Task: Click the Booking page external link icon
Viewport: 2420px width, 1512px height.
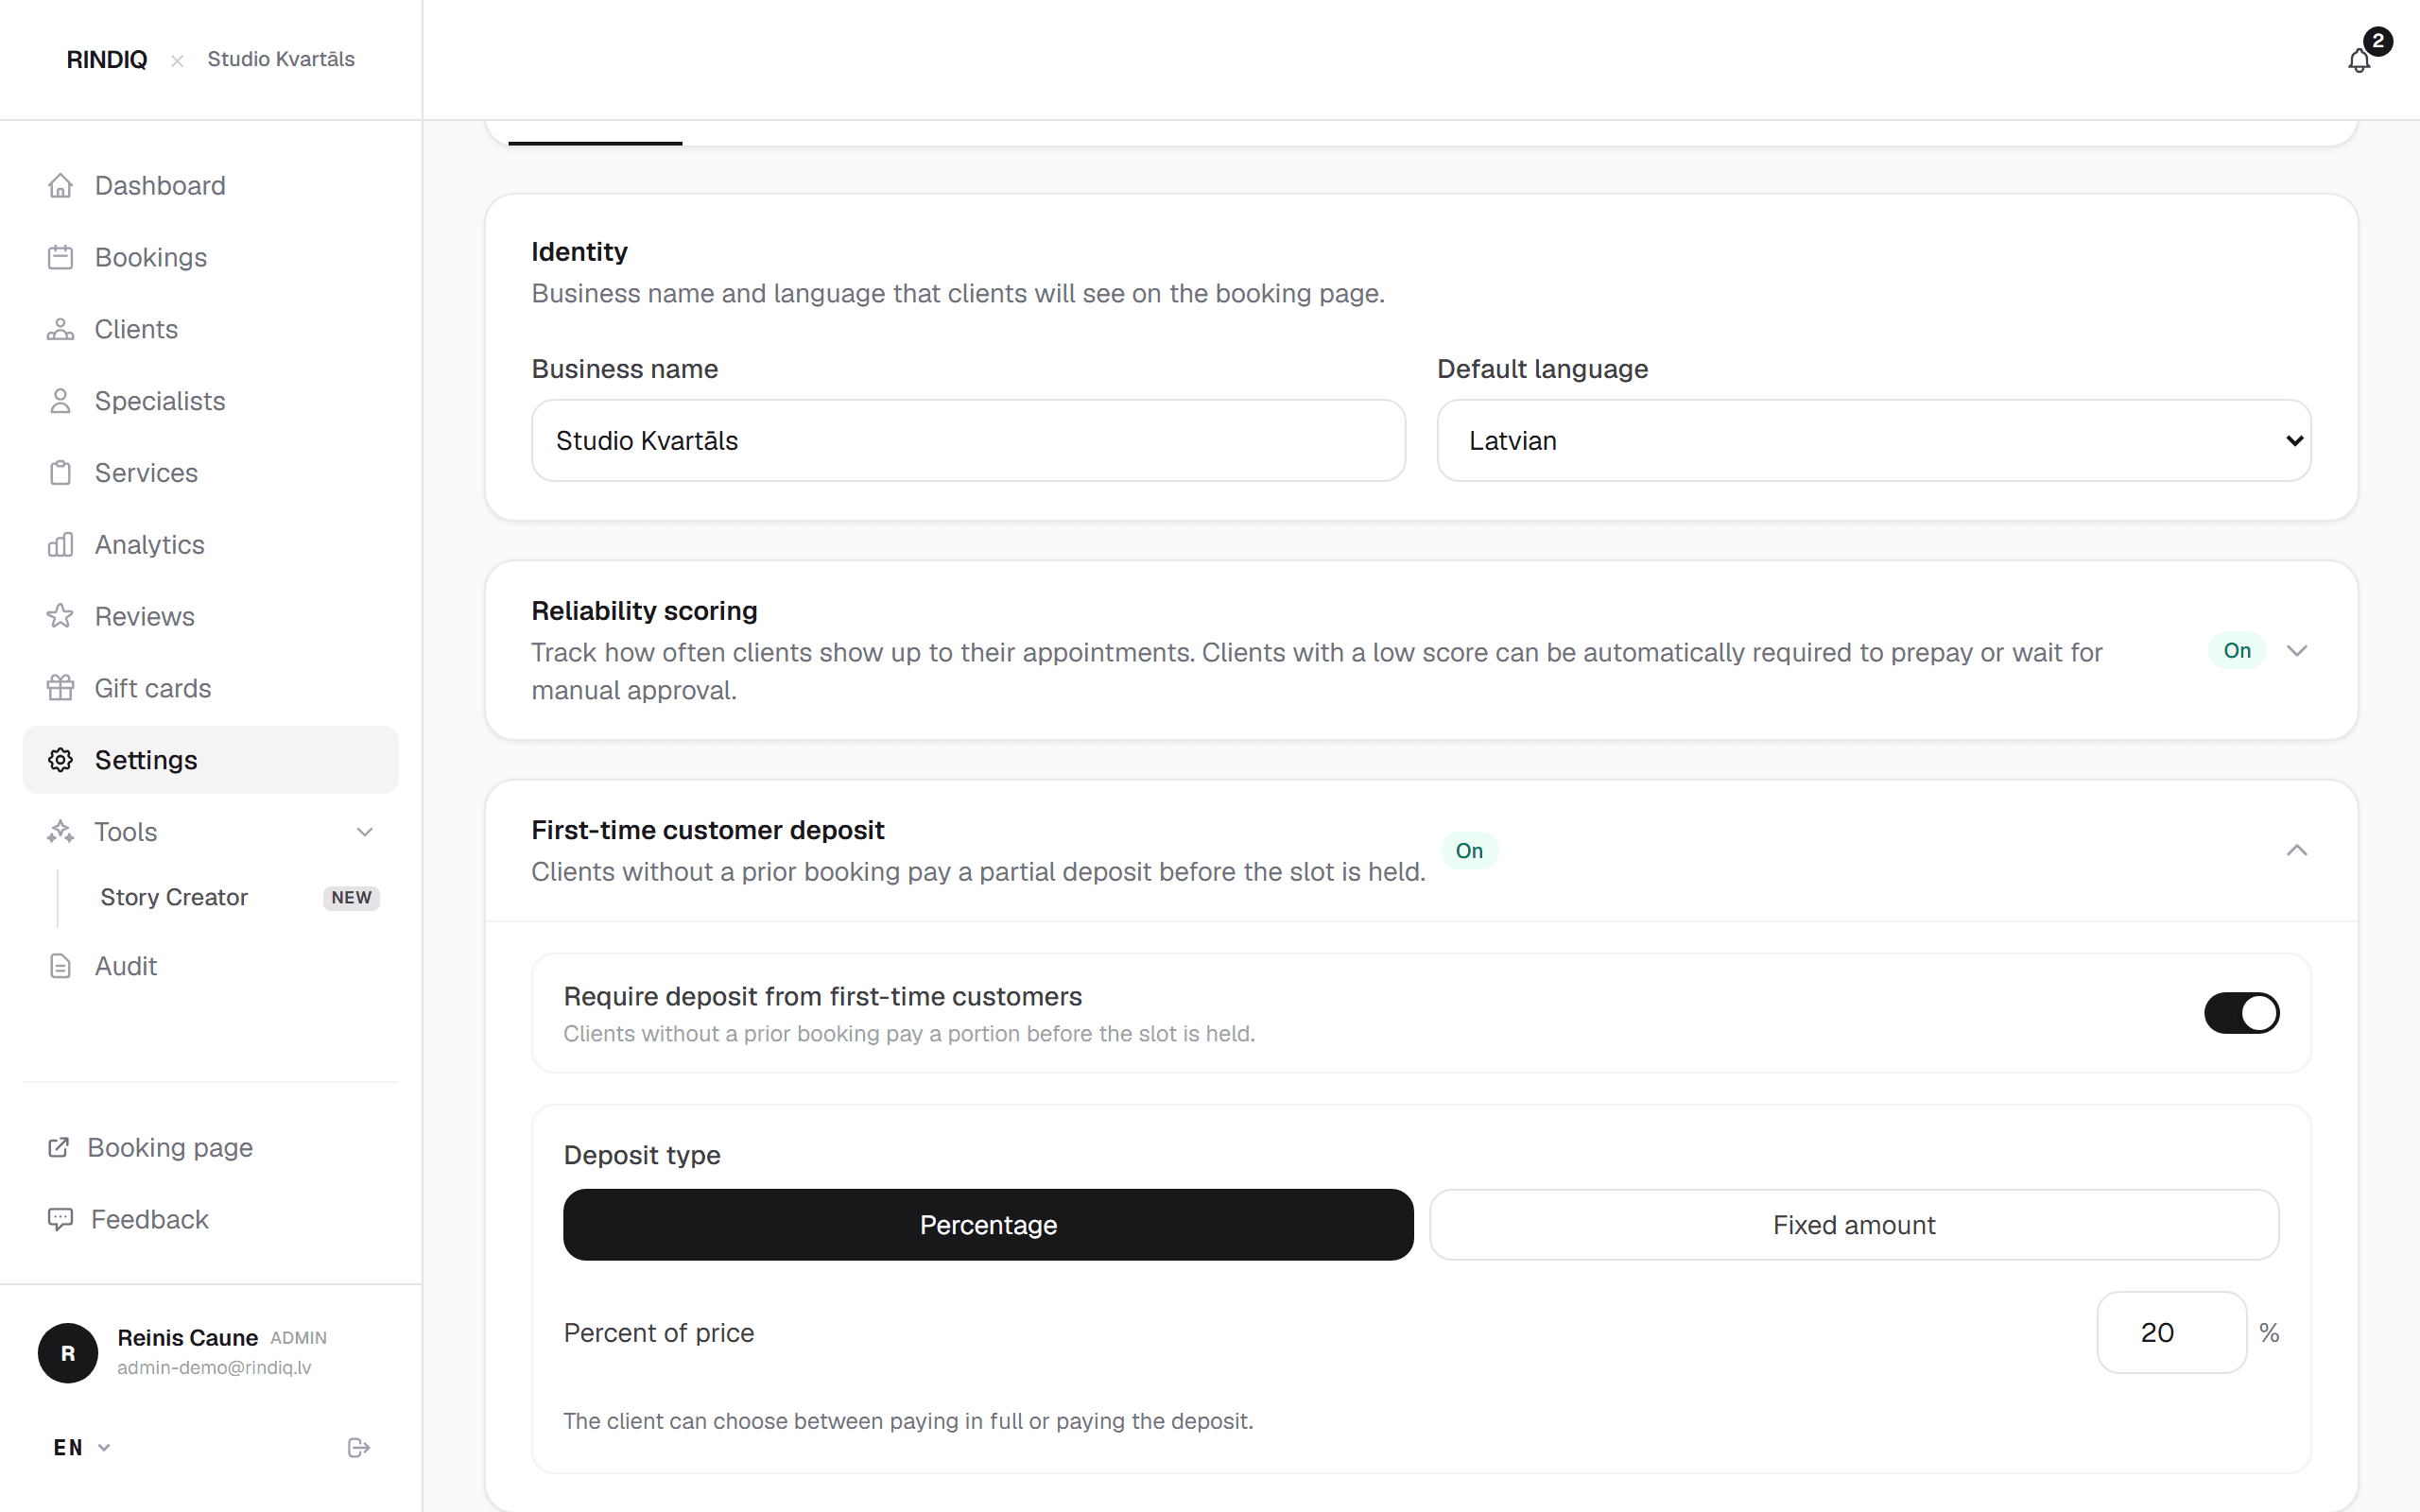Action: [58, 1148]
